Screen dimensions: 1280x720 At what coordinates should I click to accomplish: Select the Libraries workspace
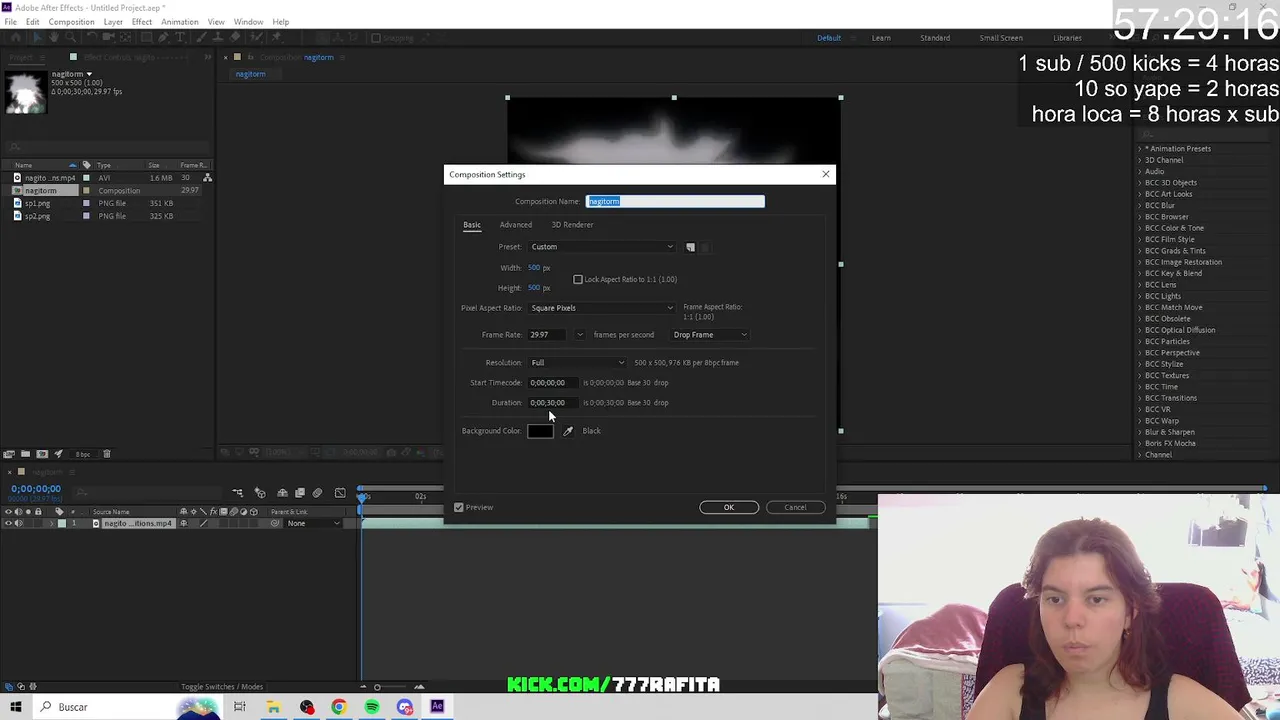point(1067,38)
